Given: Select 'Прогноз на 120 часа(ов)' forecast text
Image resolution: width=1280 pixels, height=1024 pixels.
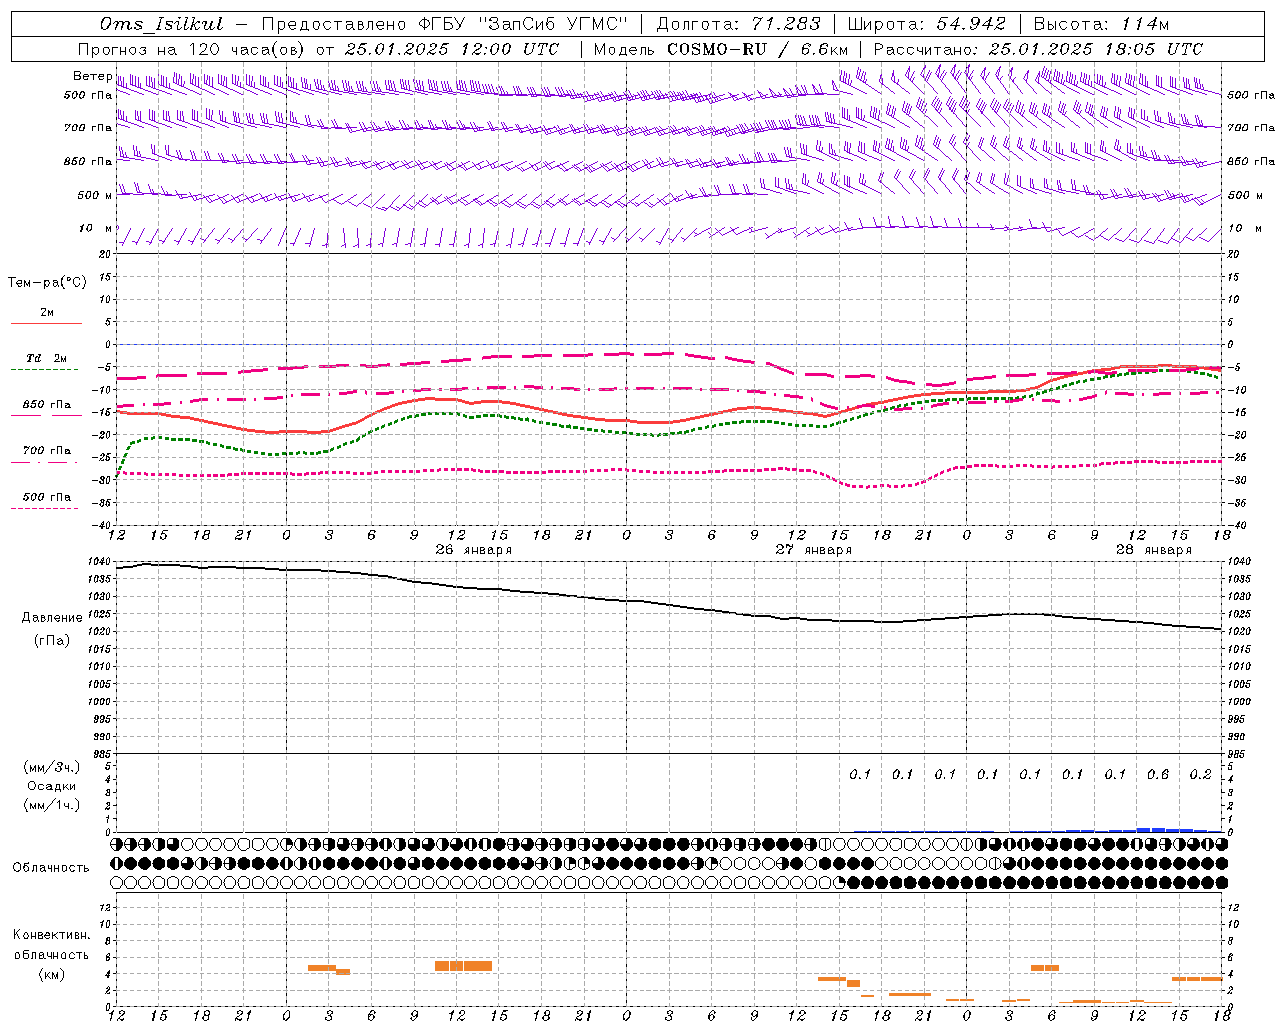Looking at the screenshot, I should click(192, 49).
